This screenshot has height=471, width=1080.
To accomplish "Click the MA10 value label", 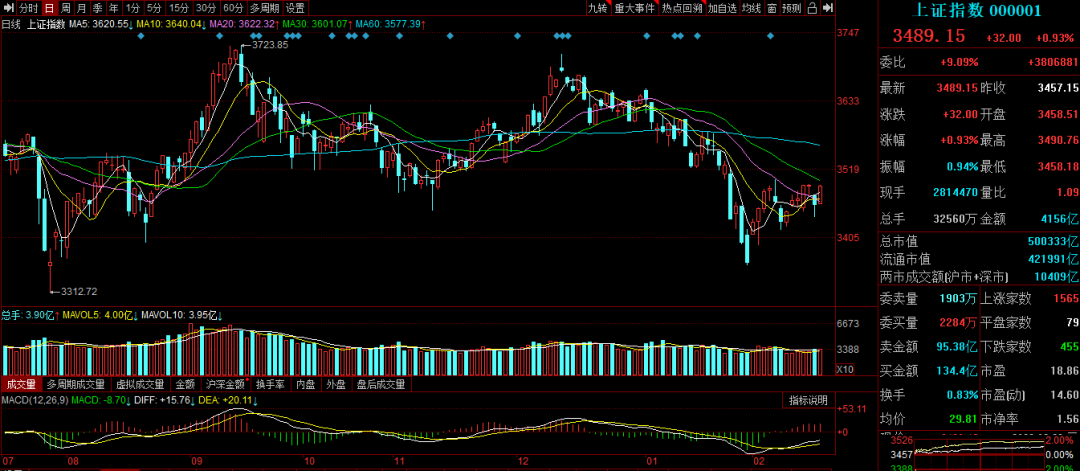I will (x=172, y=24).
